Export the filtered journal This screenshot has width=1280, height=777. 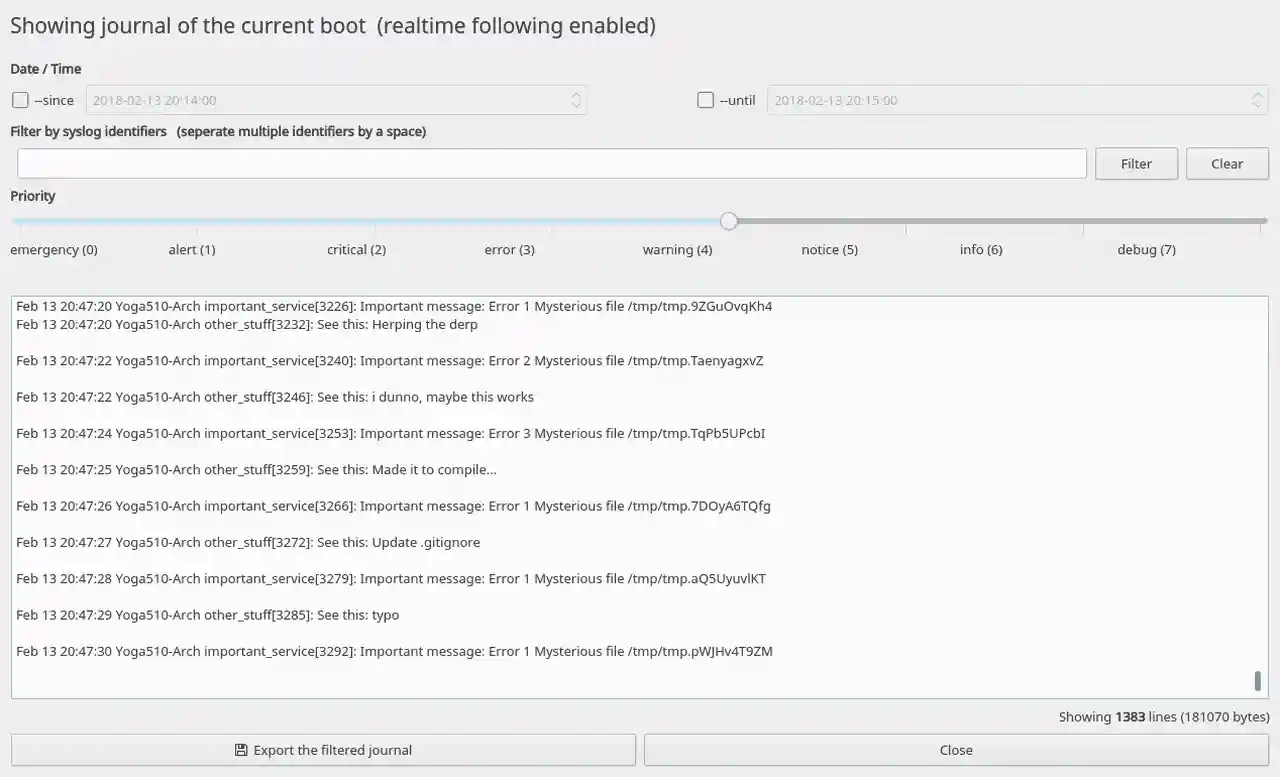322,749
